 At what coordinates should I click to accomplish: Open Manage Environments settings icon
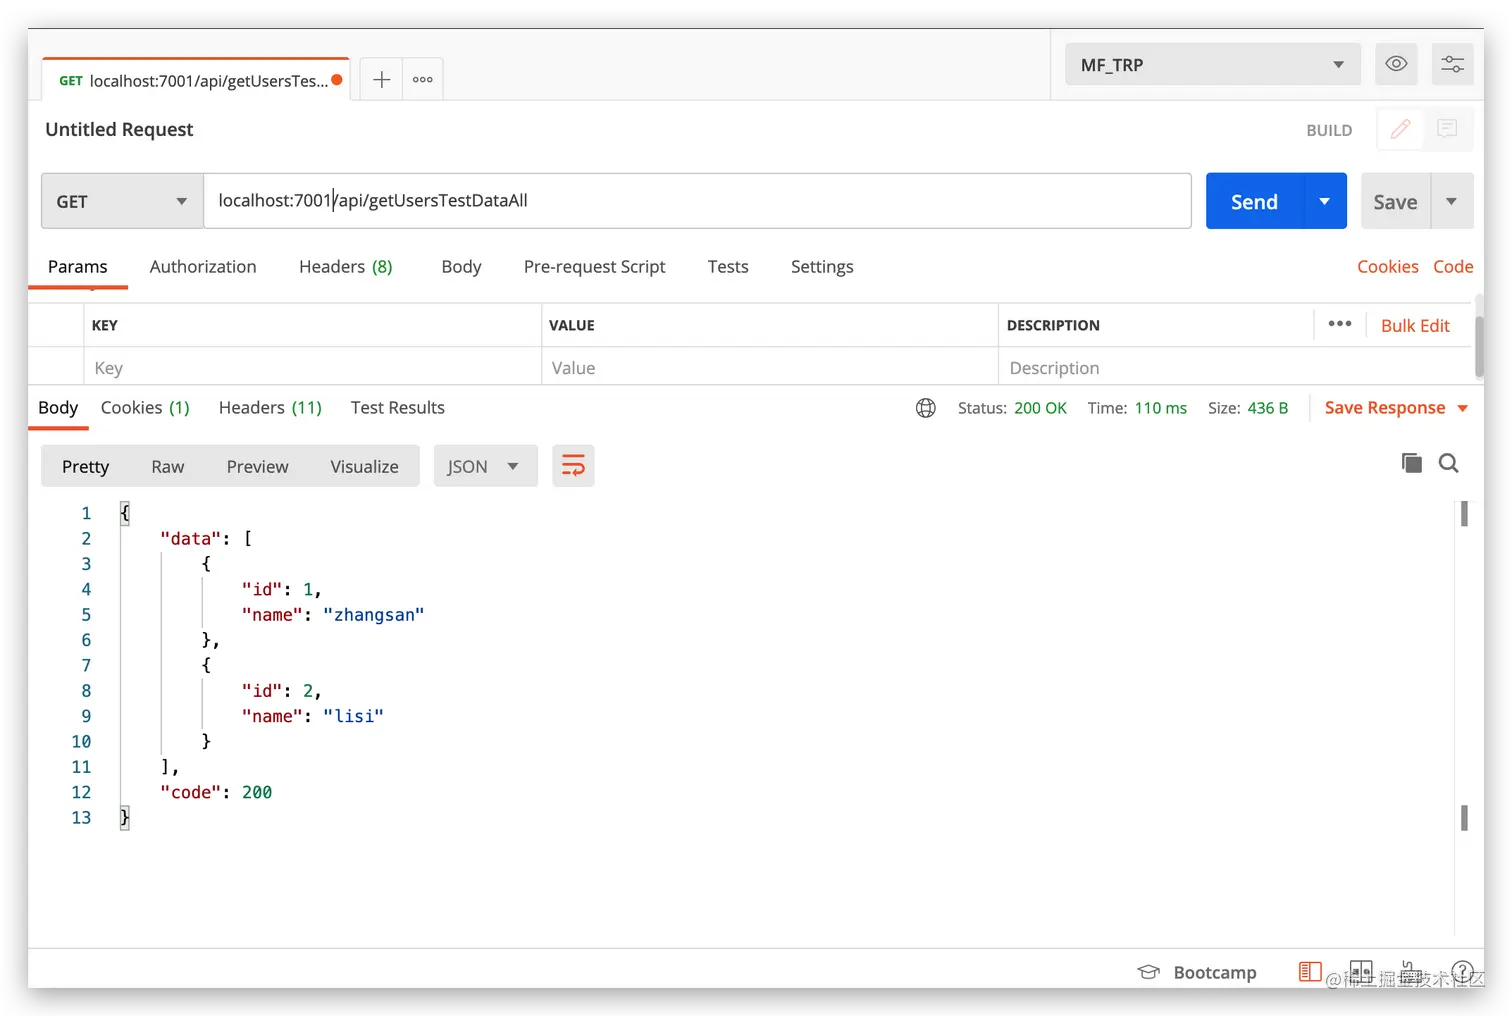(1452, 65)
